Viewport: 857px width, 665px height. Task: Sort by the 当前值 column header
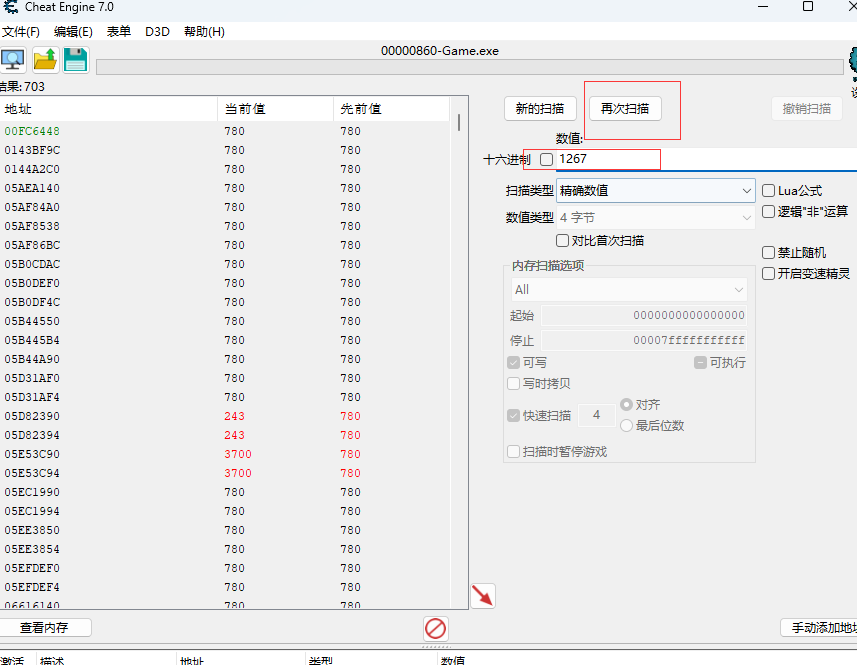tap(275, 109)
